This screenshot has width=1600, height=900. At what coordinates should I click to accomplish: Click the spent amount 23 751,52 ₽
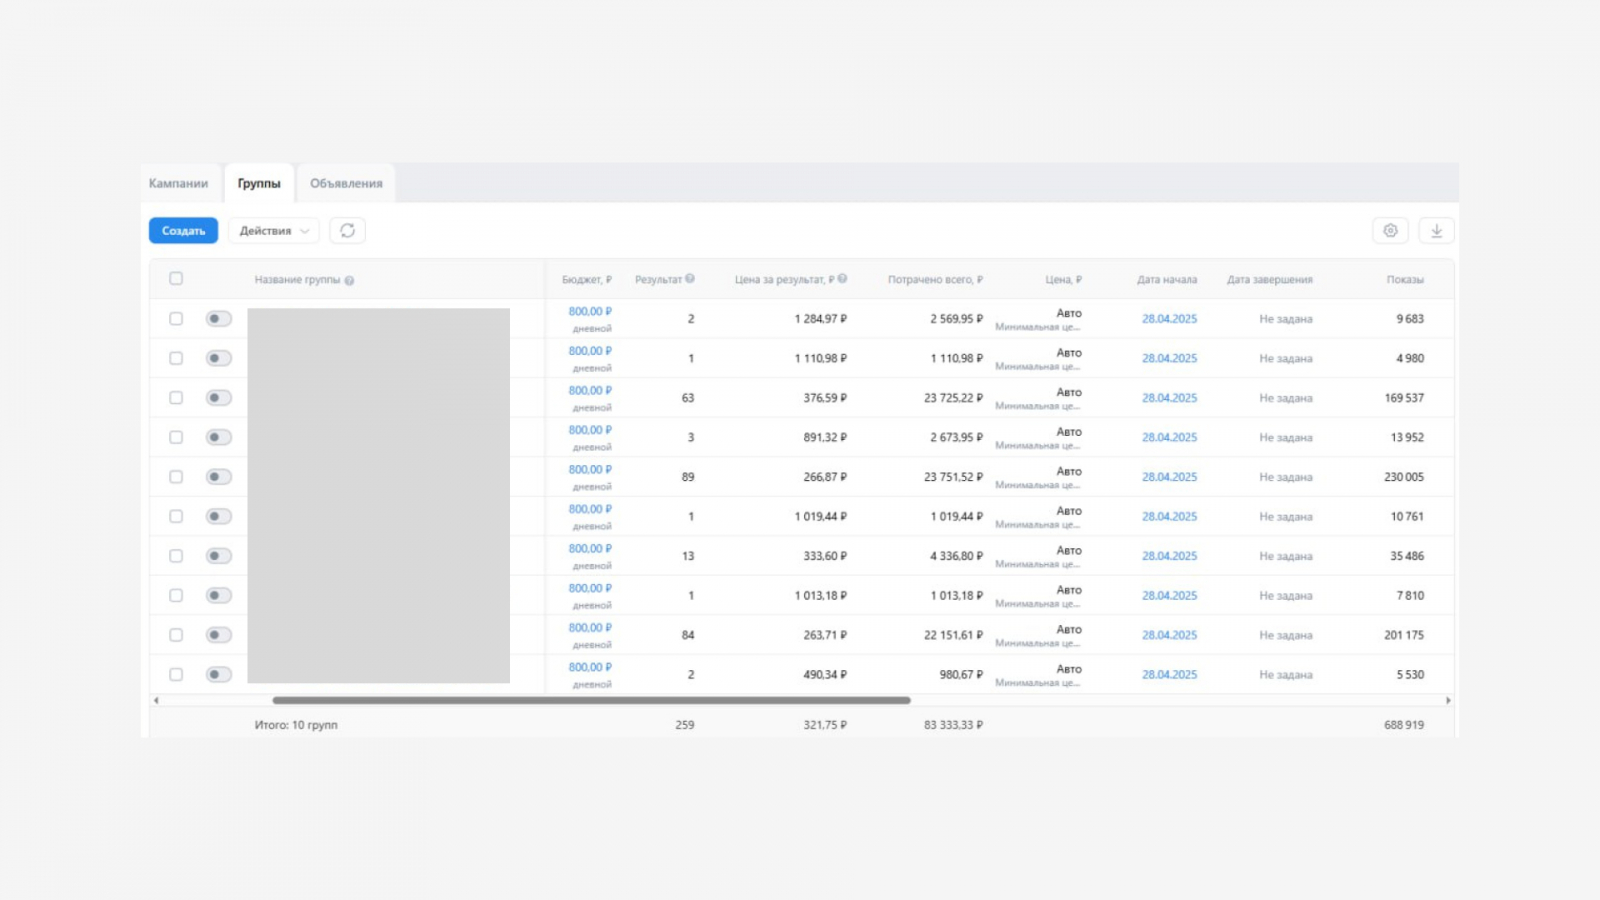point(953,477)
